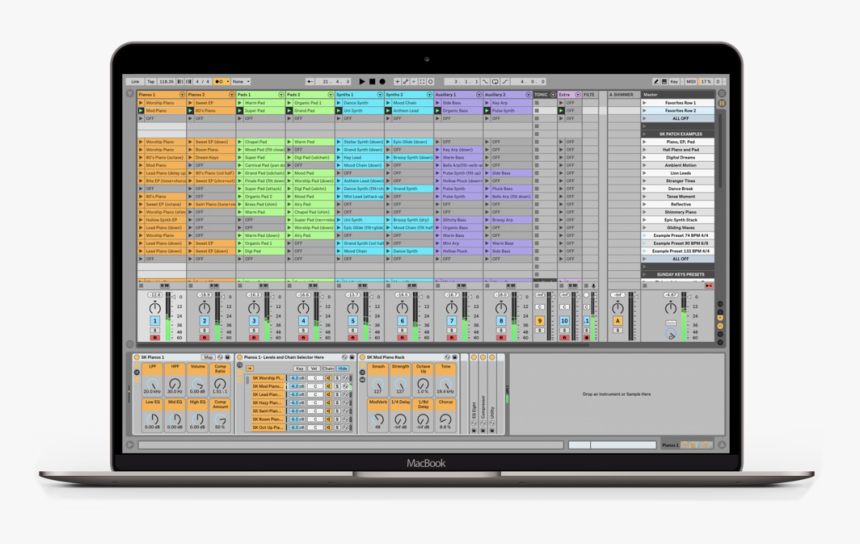Fold the Pianos 1 group track
Screen dimensions: 860x544
click(182, 95)
